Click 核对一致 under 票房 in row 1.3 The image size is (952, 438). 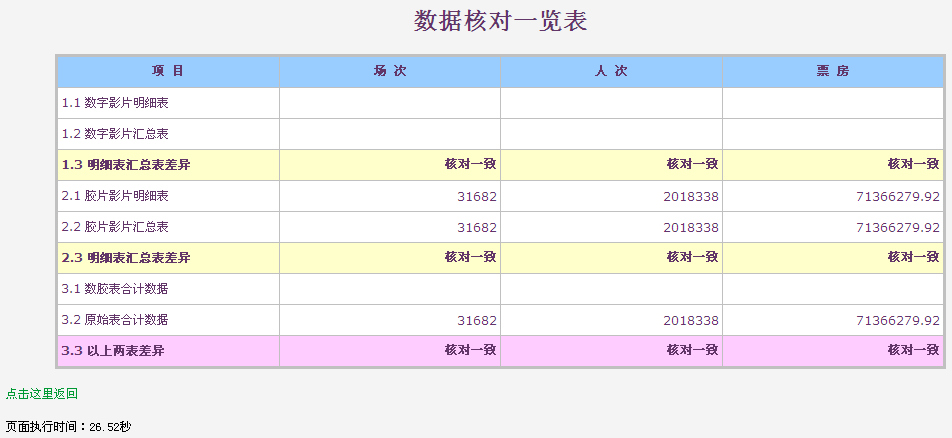pyautogui.click(x=914, y=164)
